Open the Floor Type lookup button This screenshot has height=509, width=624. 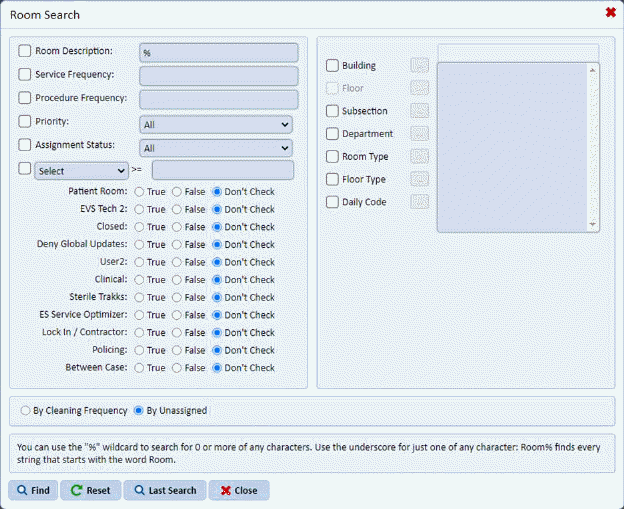pos(420,180)
